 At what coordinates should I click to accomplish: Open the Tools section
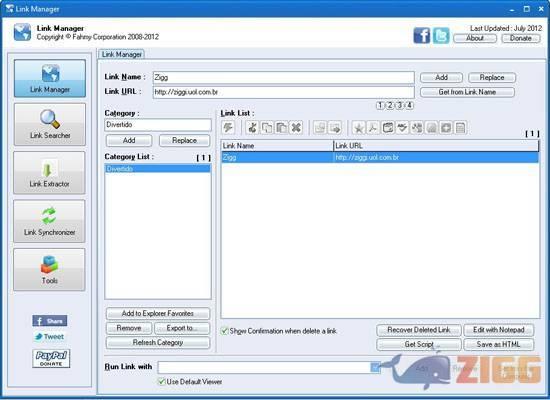pyautogui.click(x=49, y=269)
